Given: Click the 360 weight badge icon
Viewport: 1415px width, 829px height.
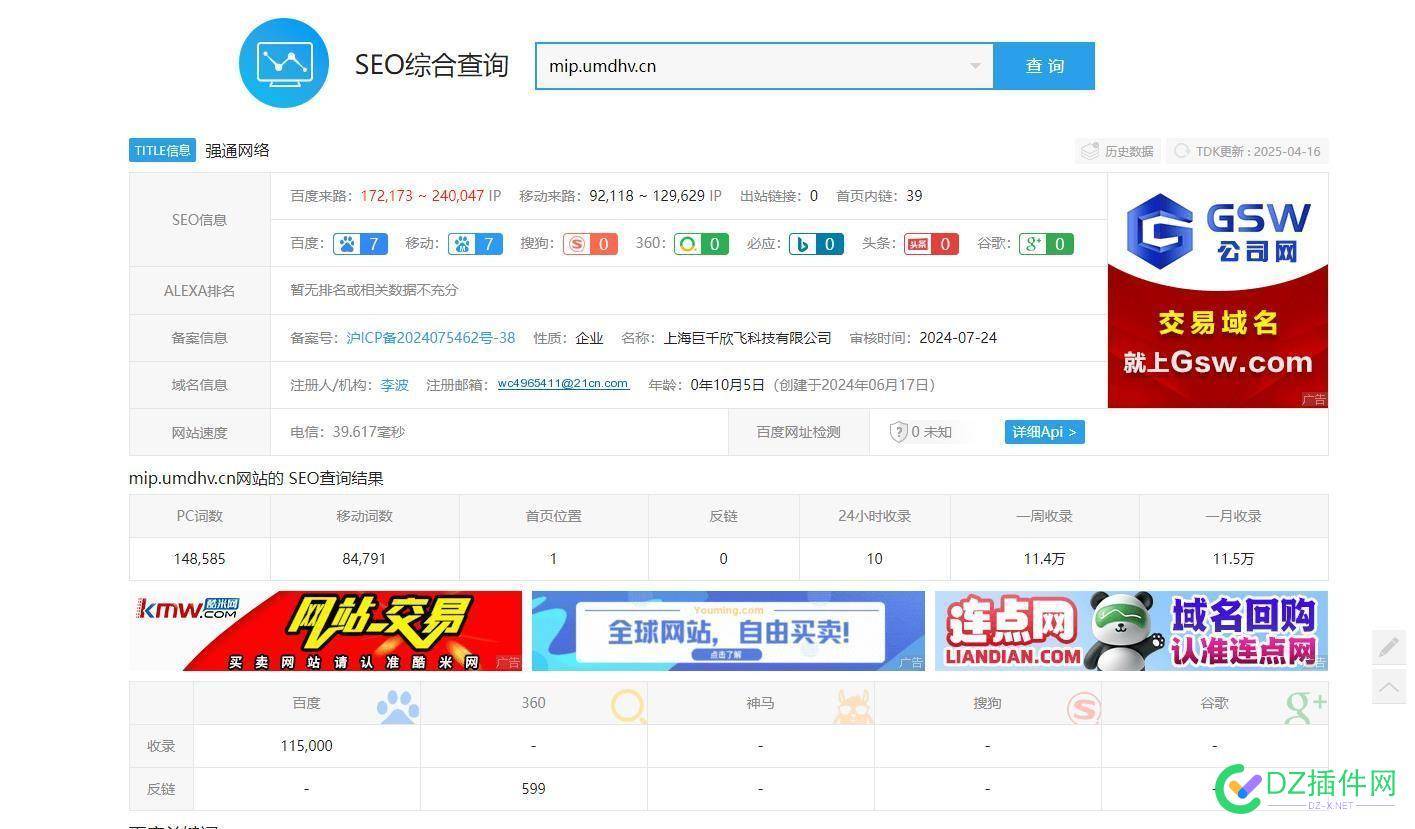Looking at the screenshot, I should click(701, 244).
